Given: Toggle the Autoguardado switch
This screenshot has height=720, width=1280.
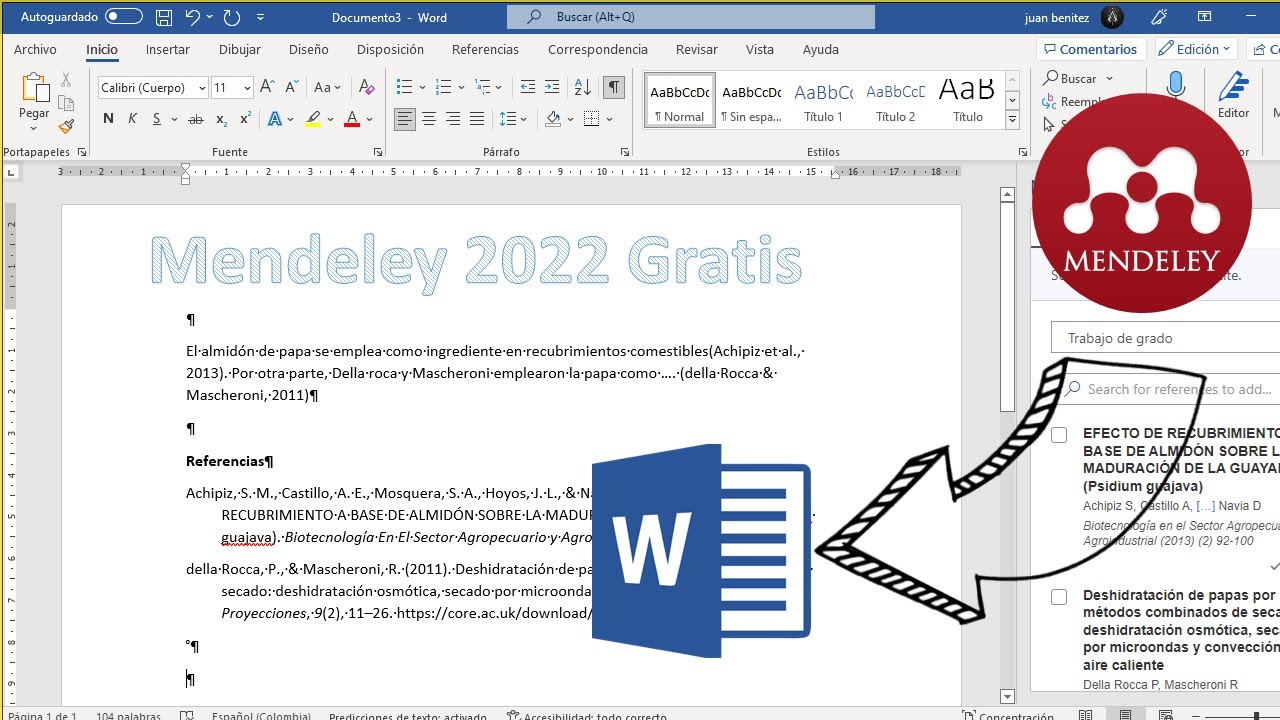Looking at the screenshot, I should (124, 17).
